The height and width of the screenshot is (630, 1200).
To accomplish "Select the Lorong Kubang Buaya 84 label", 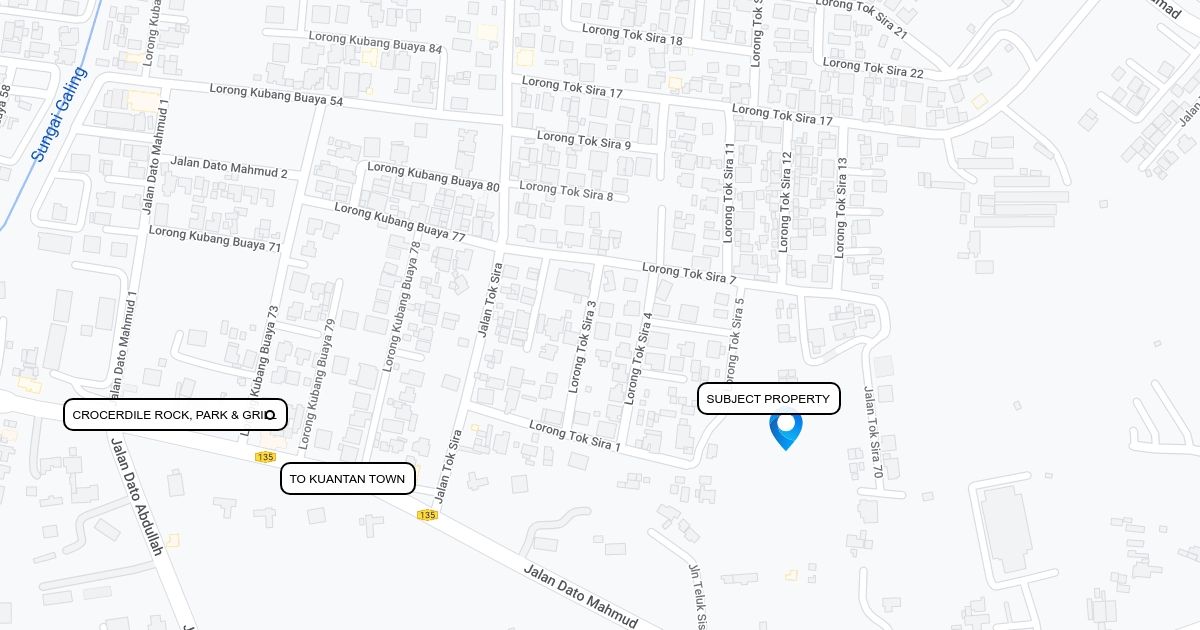I will pyautogui.click(x=375, y=42).
